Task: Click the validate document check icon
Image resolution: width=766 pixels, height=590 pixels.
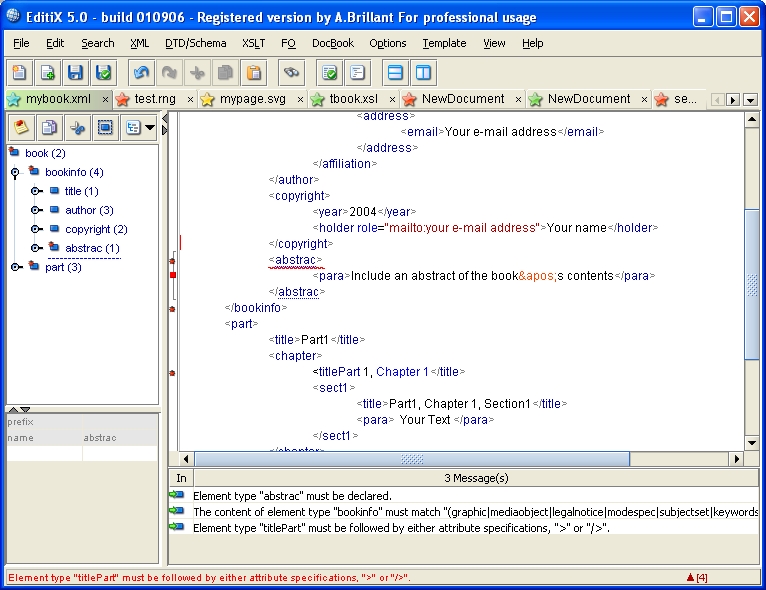Action: coord(329,73)
